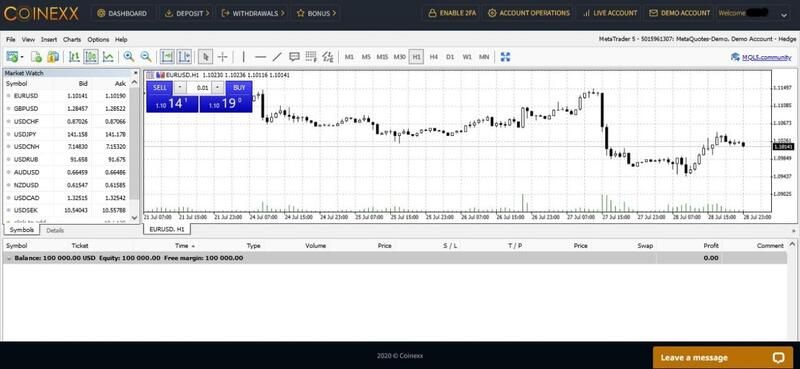Switch chart to bar chart type
Image resolution: width=800 pixels, height=369 pixels.
coord(74,57)
